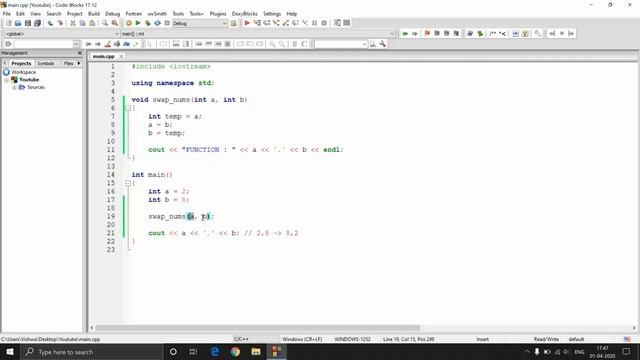640x360 pixels.
Task: Click the Jump back green arrow icon
Action: (x=405, y=33)
